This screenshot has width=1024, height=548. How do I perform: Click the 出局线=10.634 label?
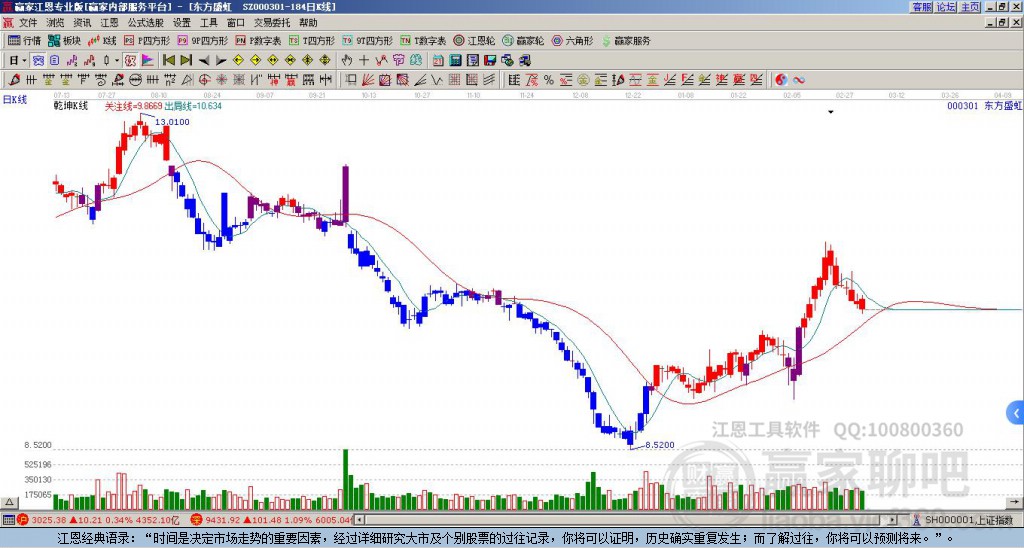click(193, 105)
